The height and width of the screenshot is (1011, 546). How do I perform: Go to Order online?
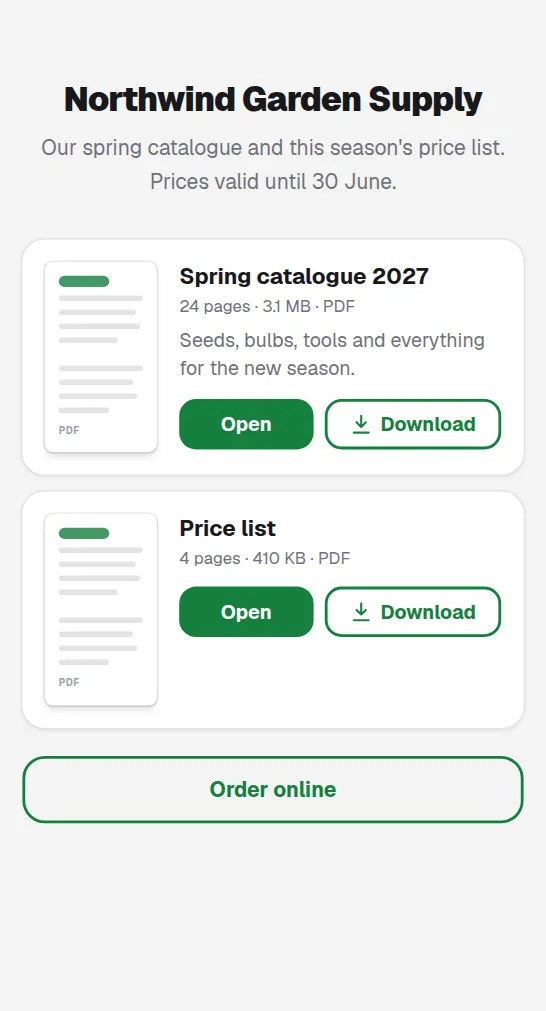click(273, 789)
